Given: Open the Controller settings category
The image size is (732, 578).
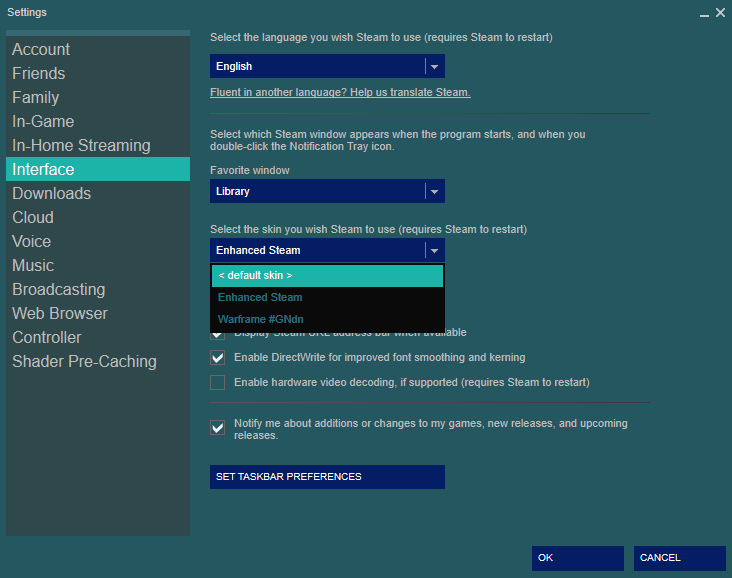Looking at the screenshot, I should [x=98, y=337].
